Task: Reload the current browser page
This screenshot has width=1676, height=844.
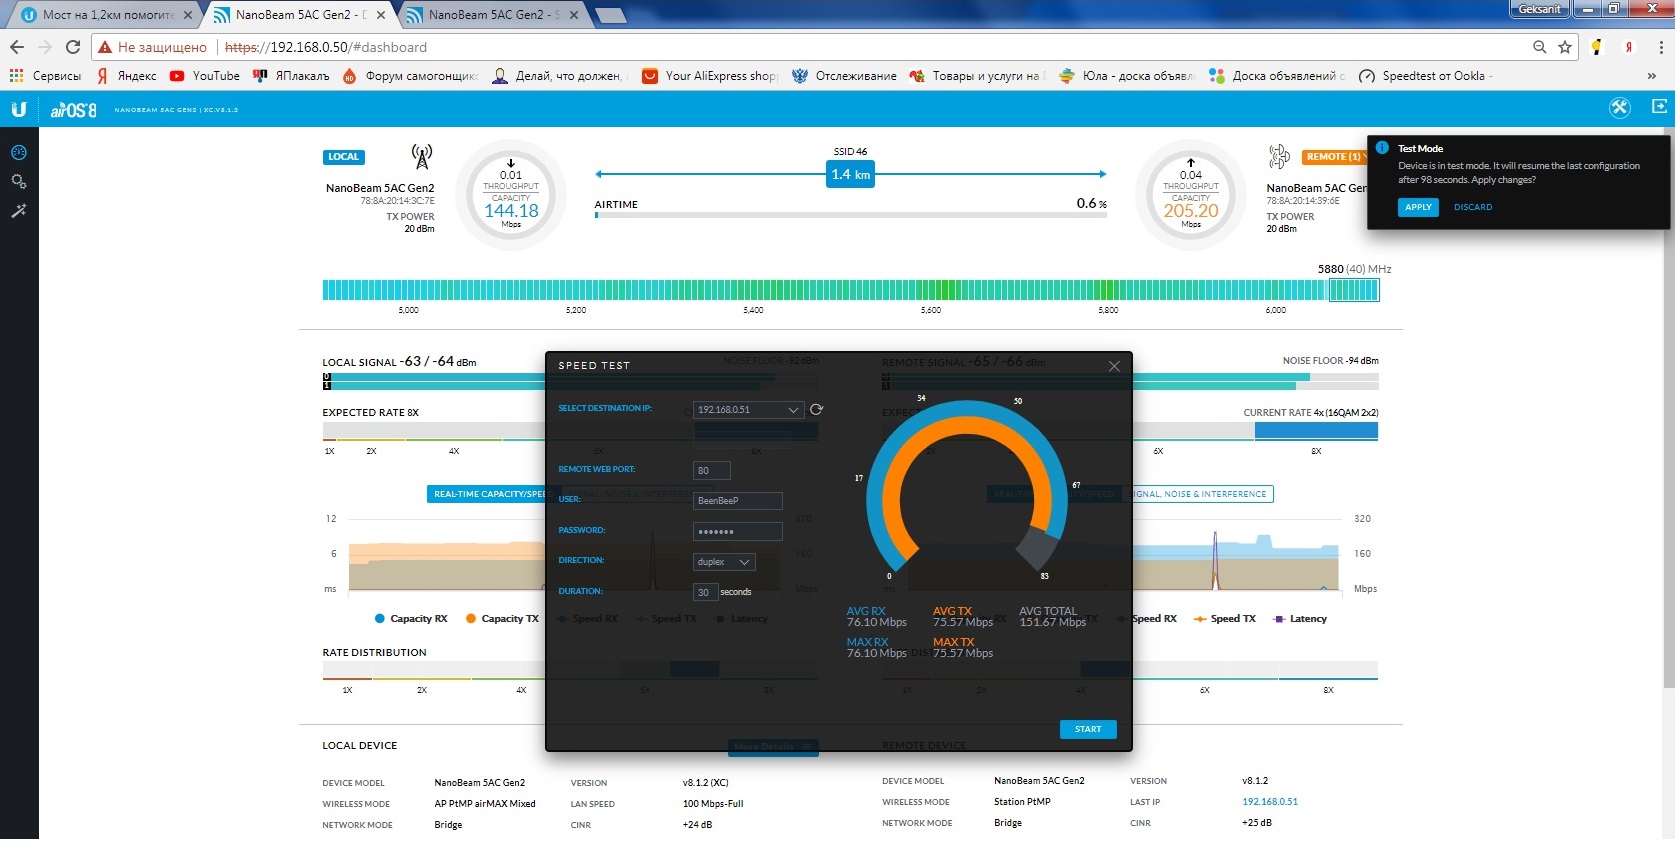Action: [x=73, y=47]
